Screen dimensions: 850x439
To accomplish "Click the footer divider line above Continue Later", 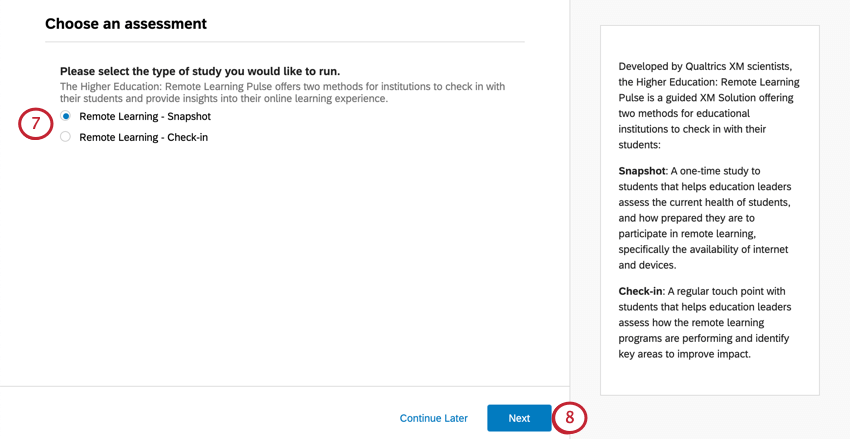I will click(x=285, y=386).
